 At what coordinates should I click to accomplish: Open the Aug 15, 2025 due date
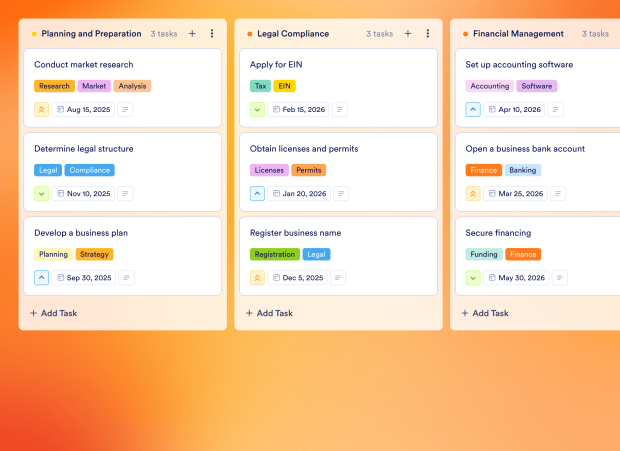tap(81, 109)
